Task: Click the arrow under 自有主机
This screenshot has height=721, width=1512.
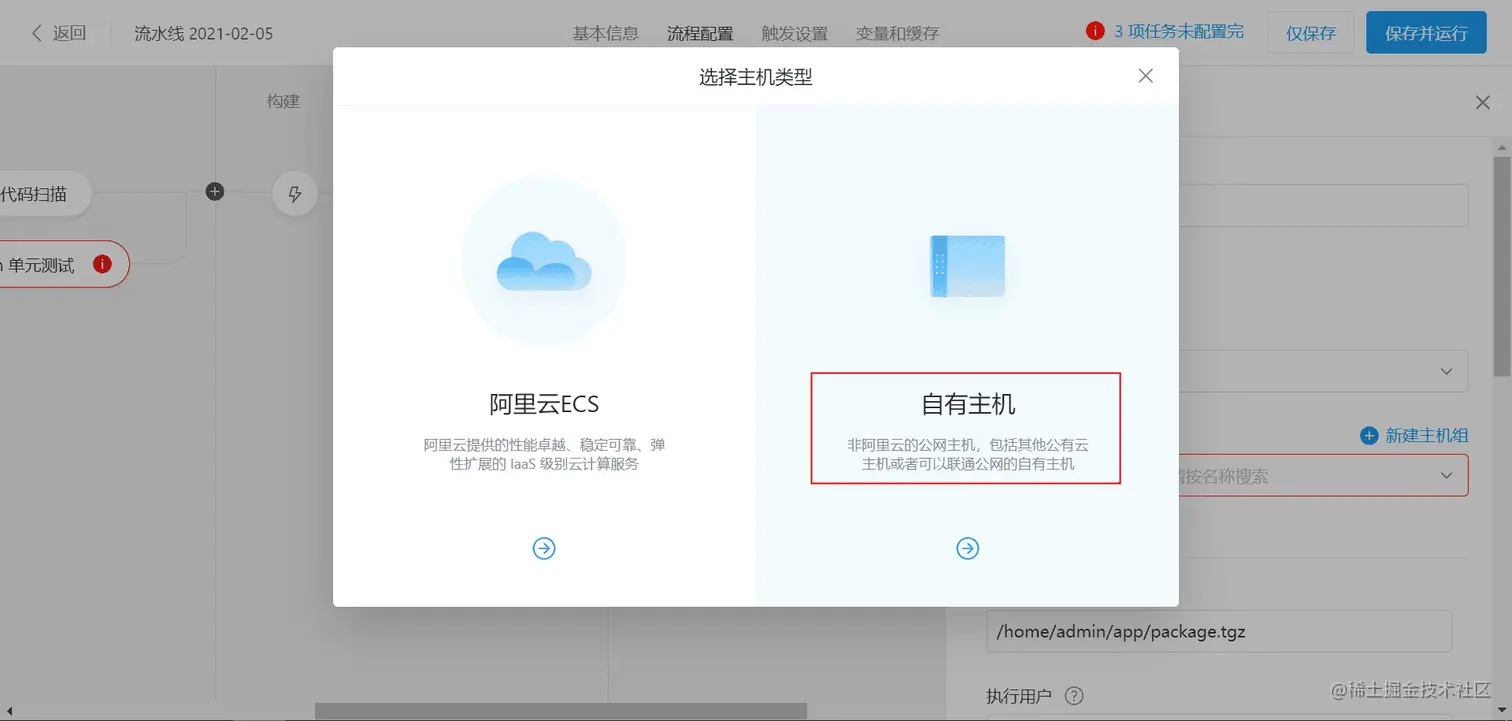Action: [967, 548]
